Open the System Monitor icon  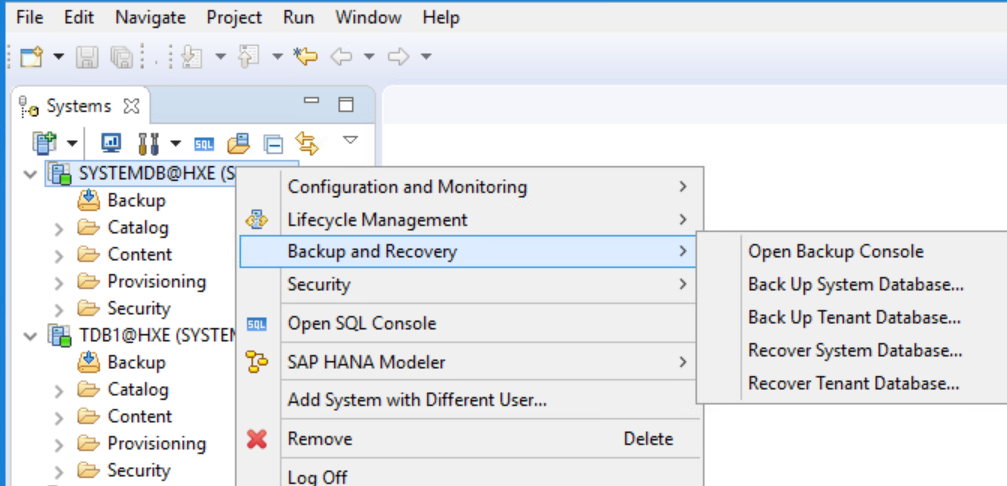pyautogui.click(x=112, y=143)
